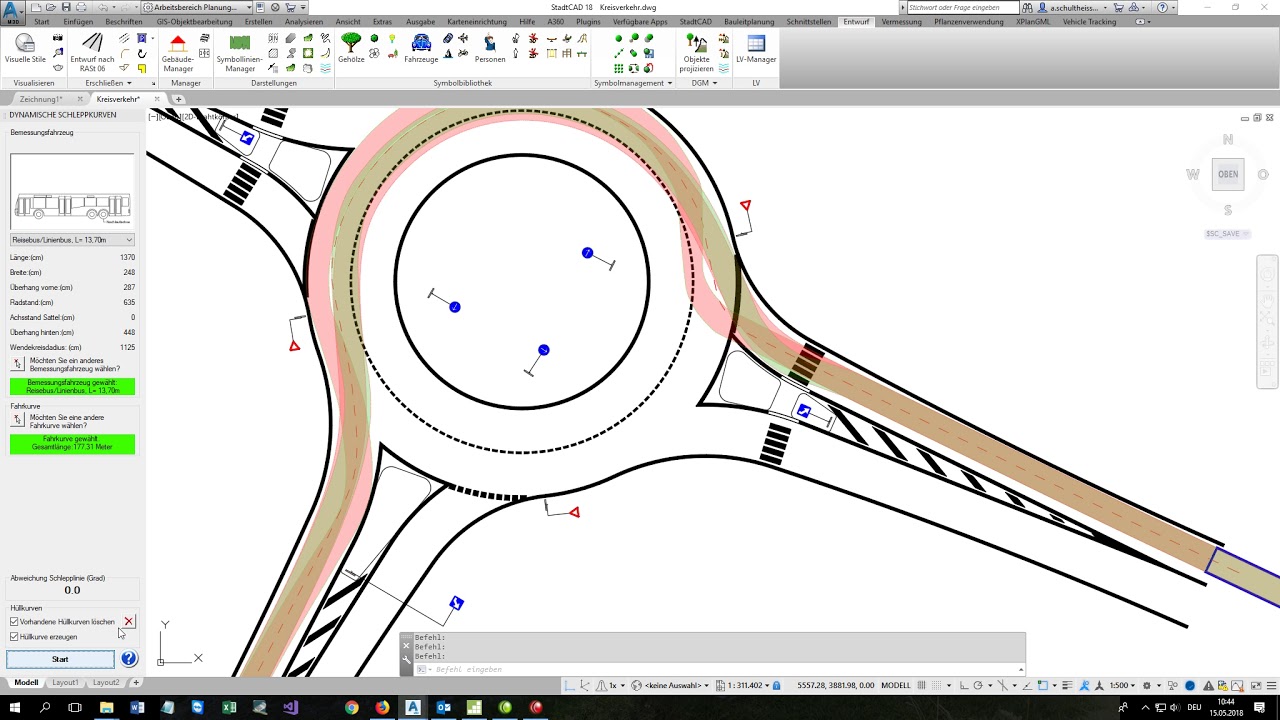Click the shopping cart icon in quick access

pyautogui.click(x=290, y=7)
